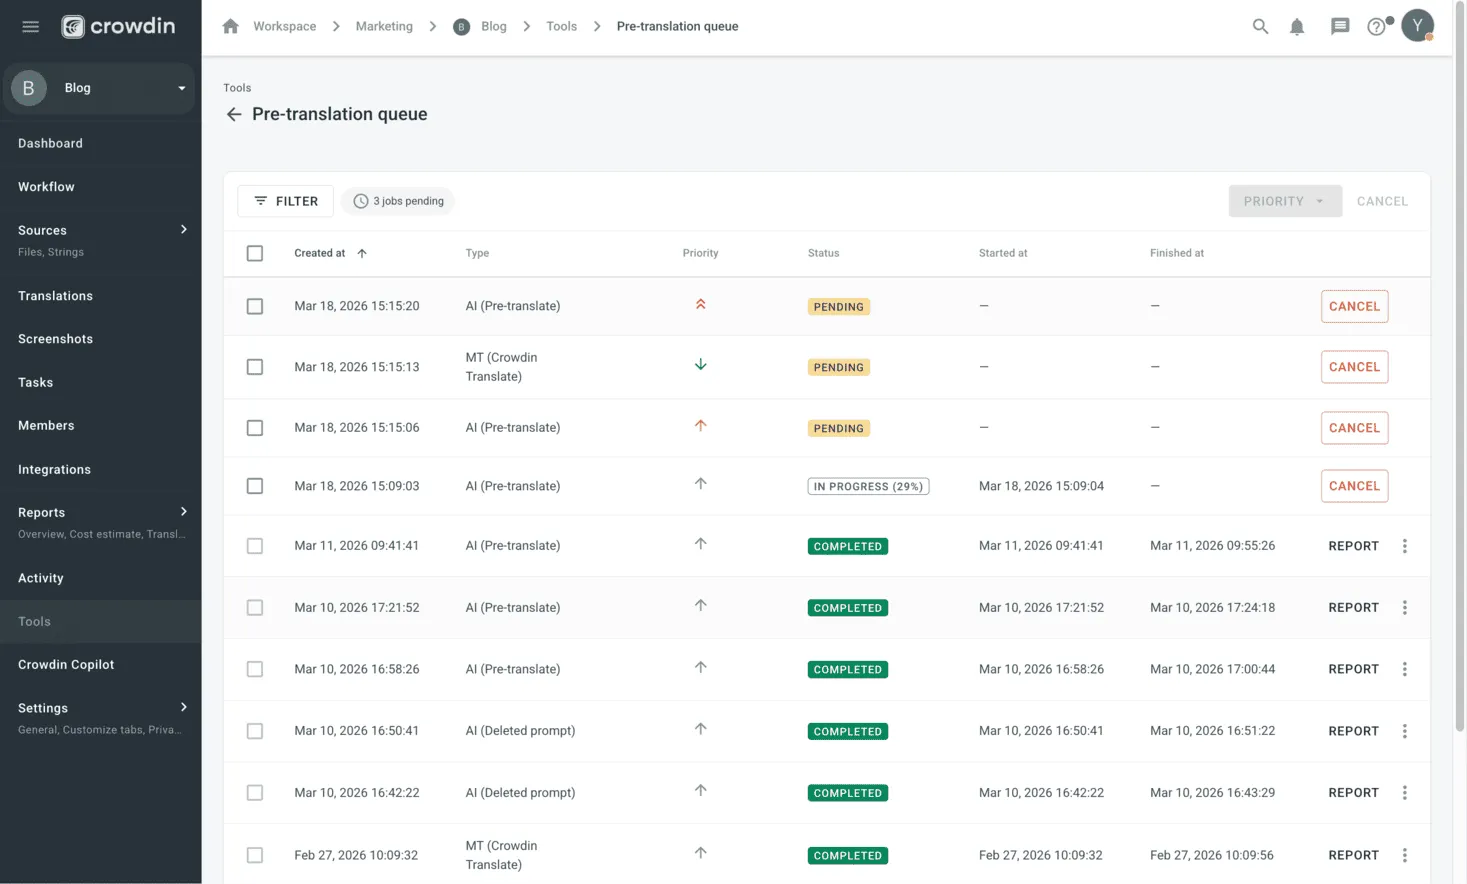Toggle the select-all checkbox in table header
This screenshot has height=884, width=1467.
pos(255,254)
